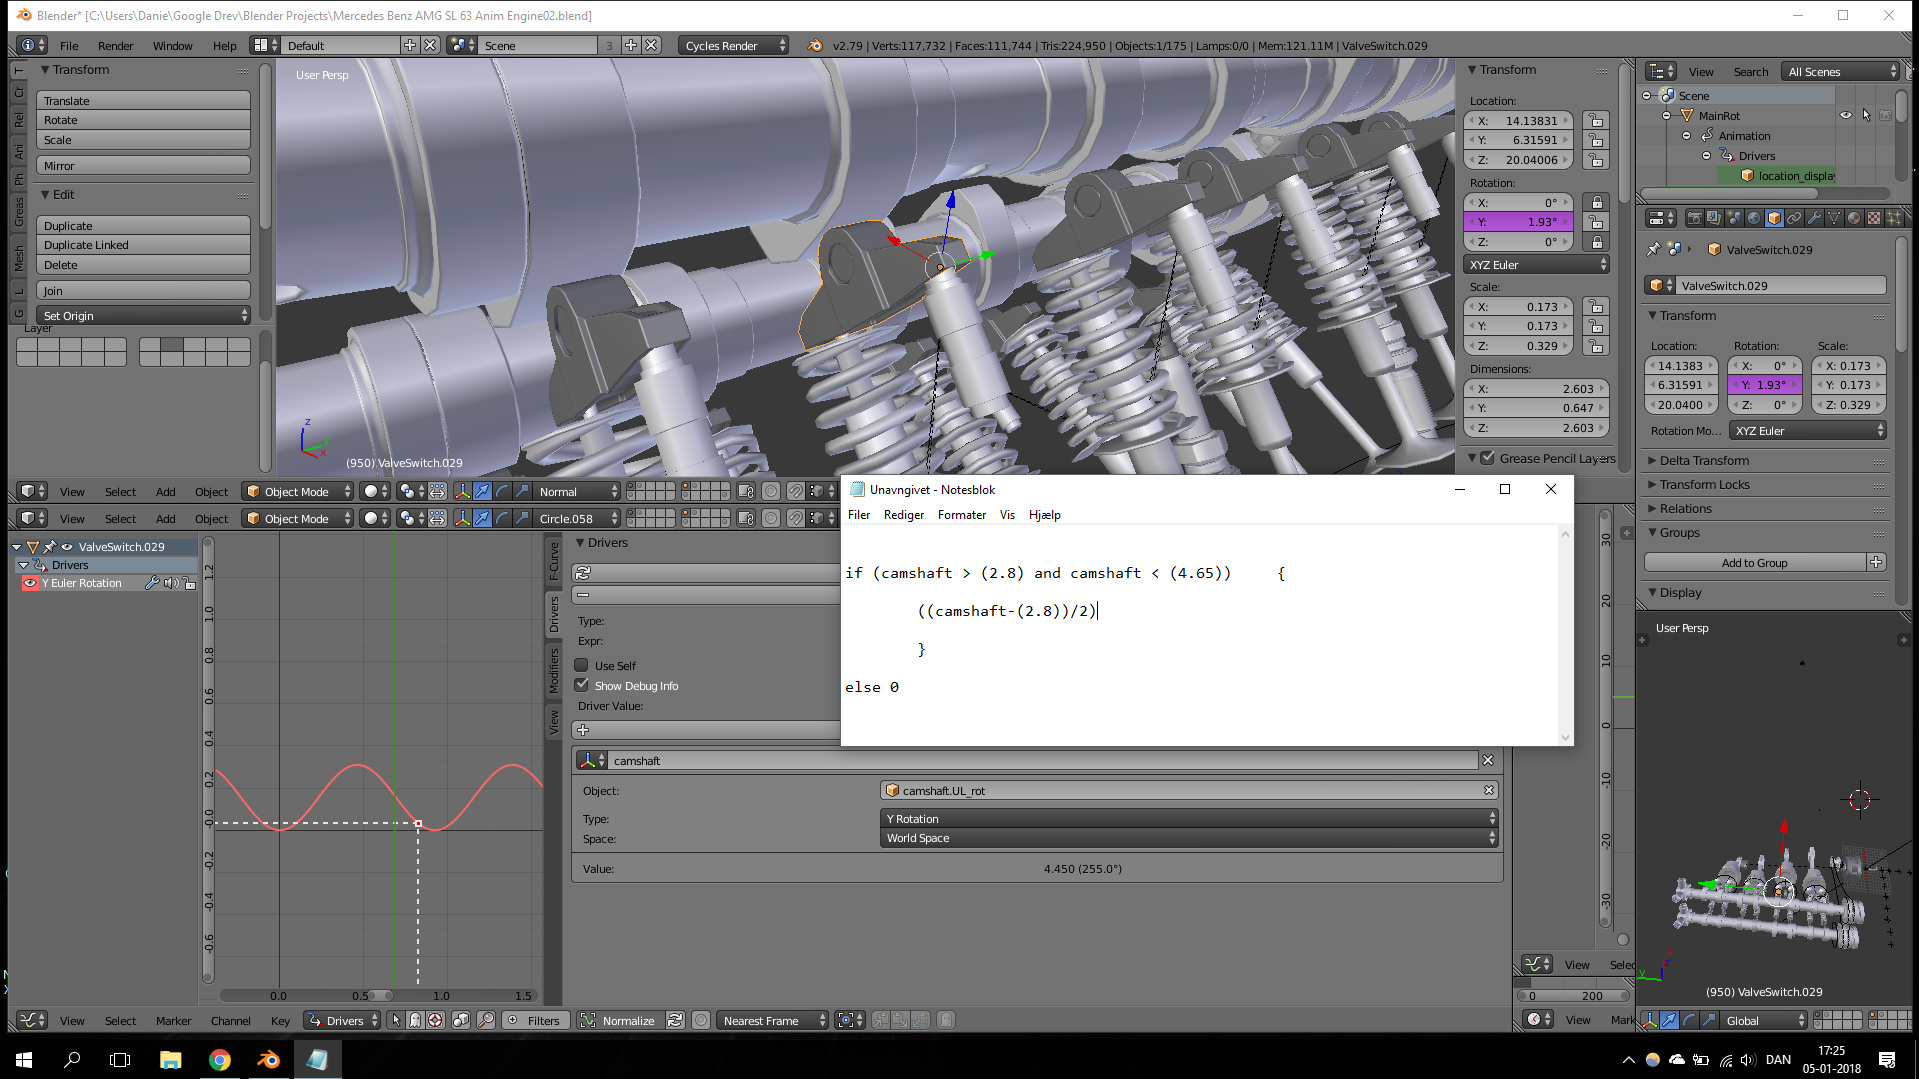1919x1079 pixels.
Task: Open the Nearest Frame snap dropdown
Action: (772, 1020)
